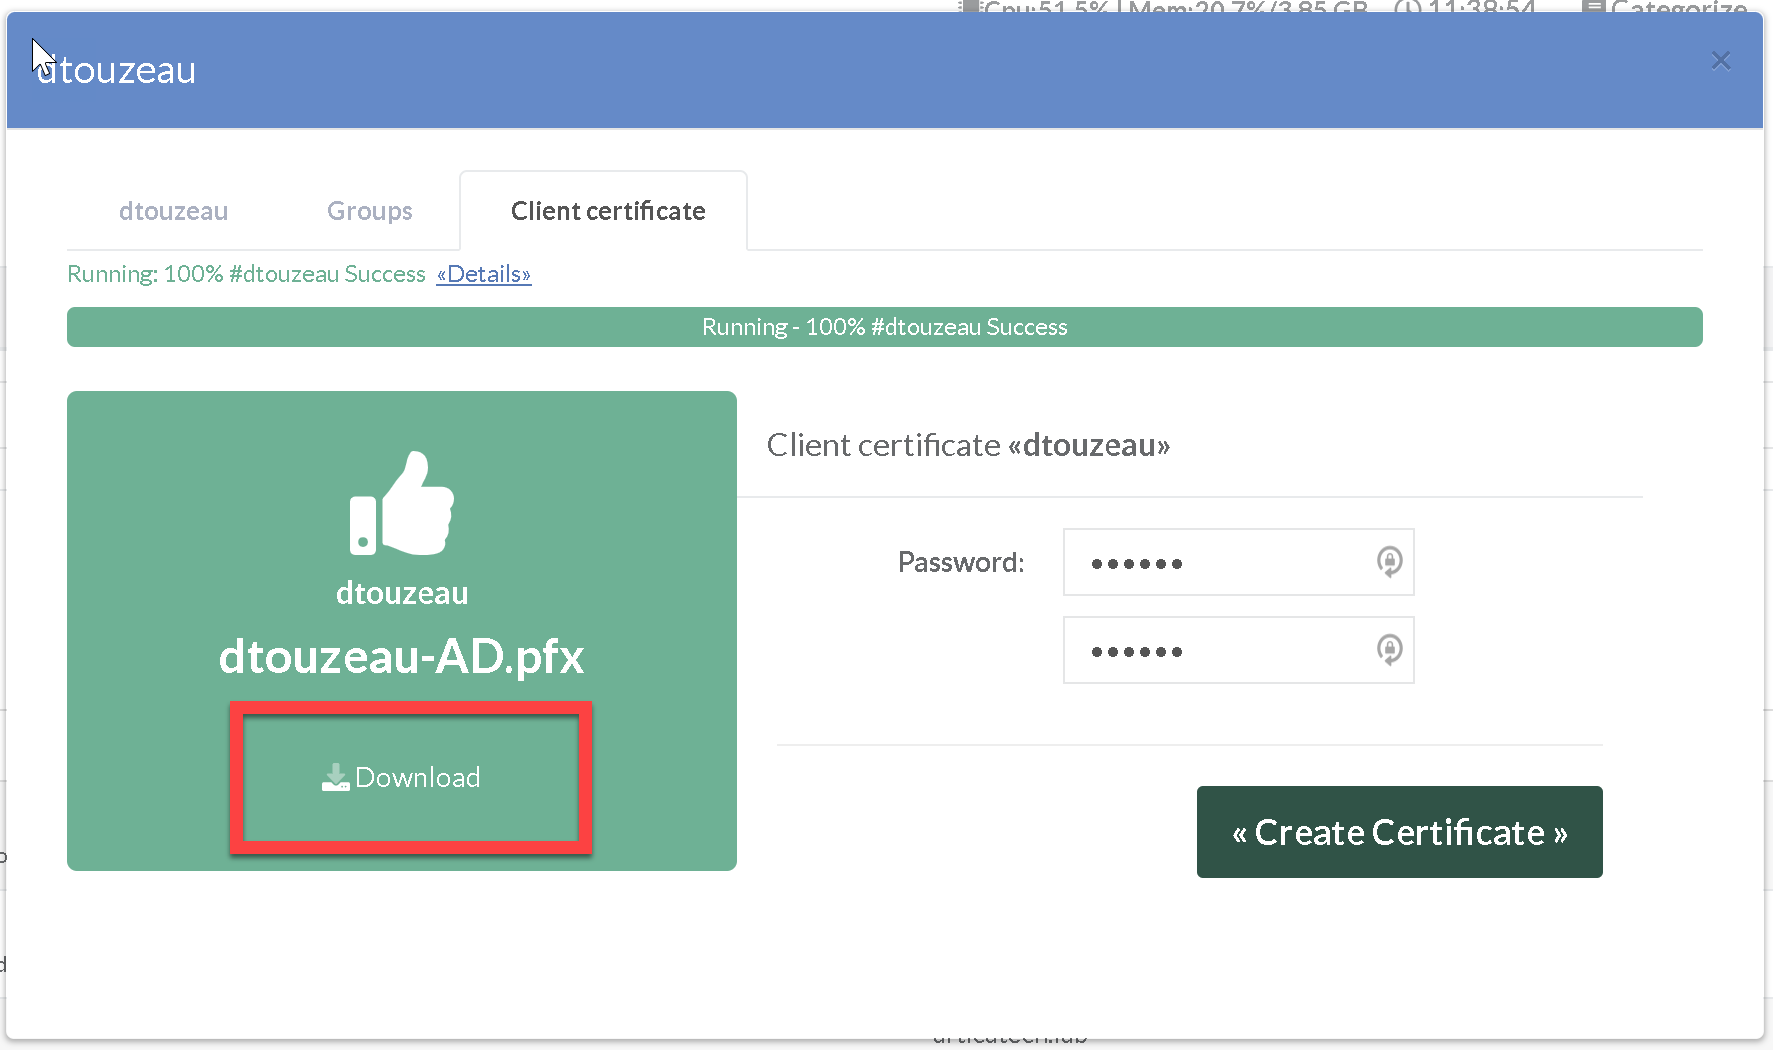Open the Groups tab
The height and width of the screenshot is (1050, 1773).
coord(369,211)
